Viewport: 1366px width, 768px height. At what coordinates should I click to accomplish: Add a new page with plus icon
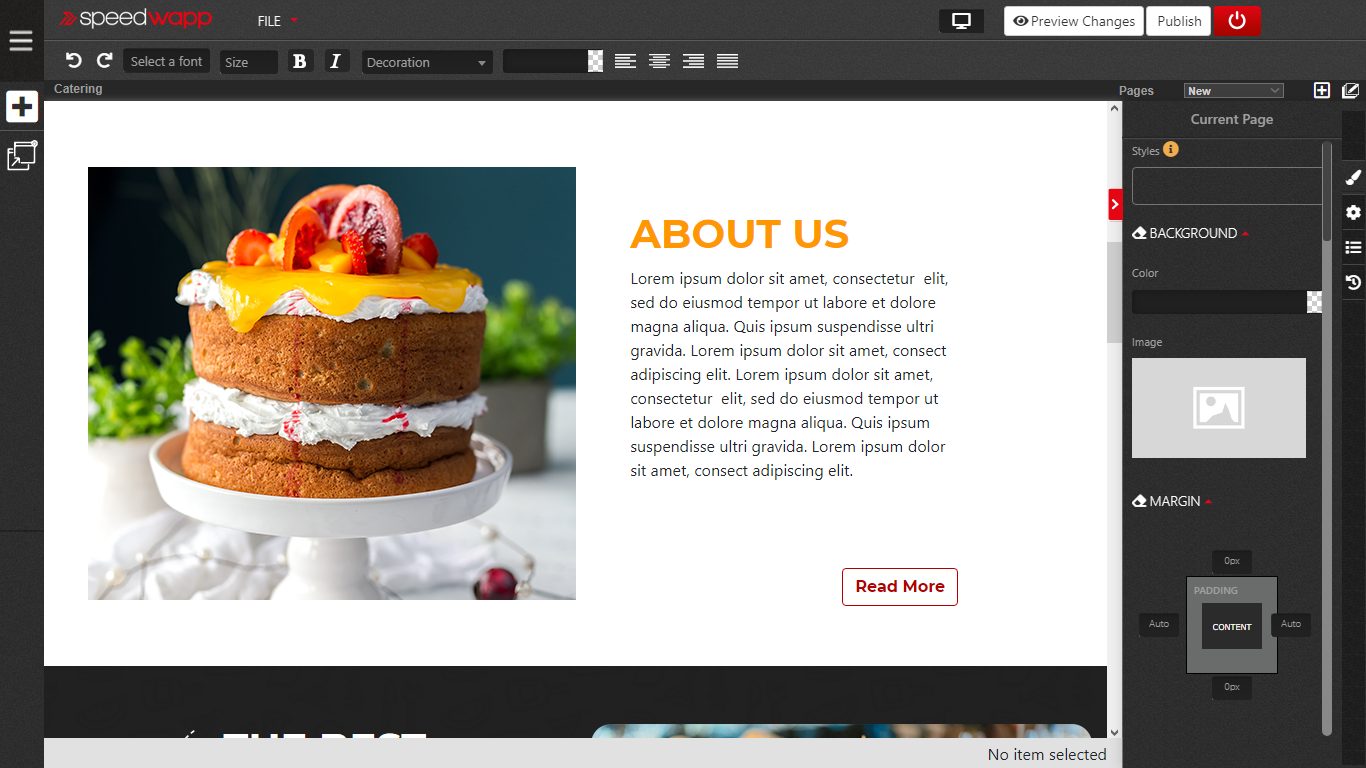click(1322, 91)
